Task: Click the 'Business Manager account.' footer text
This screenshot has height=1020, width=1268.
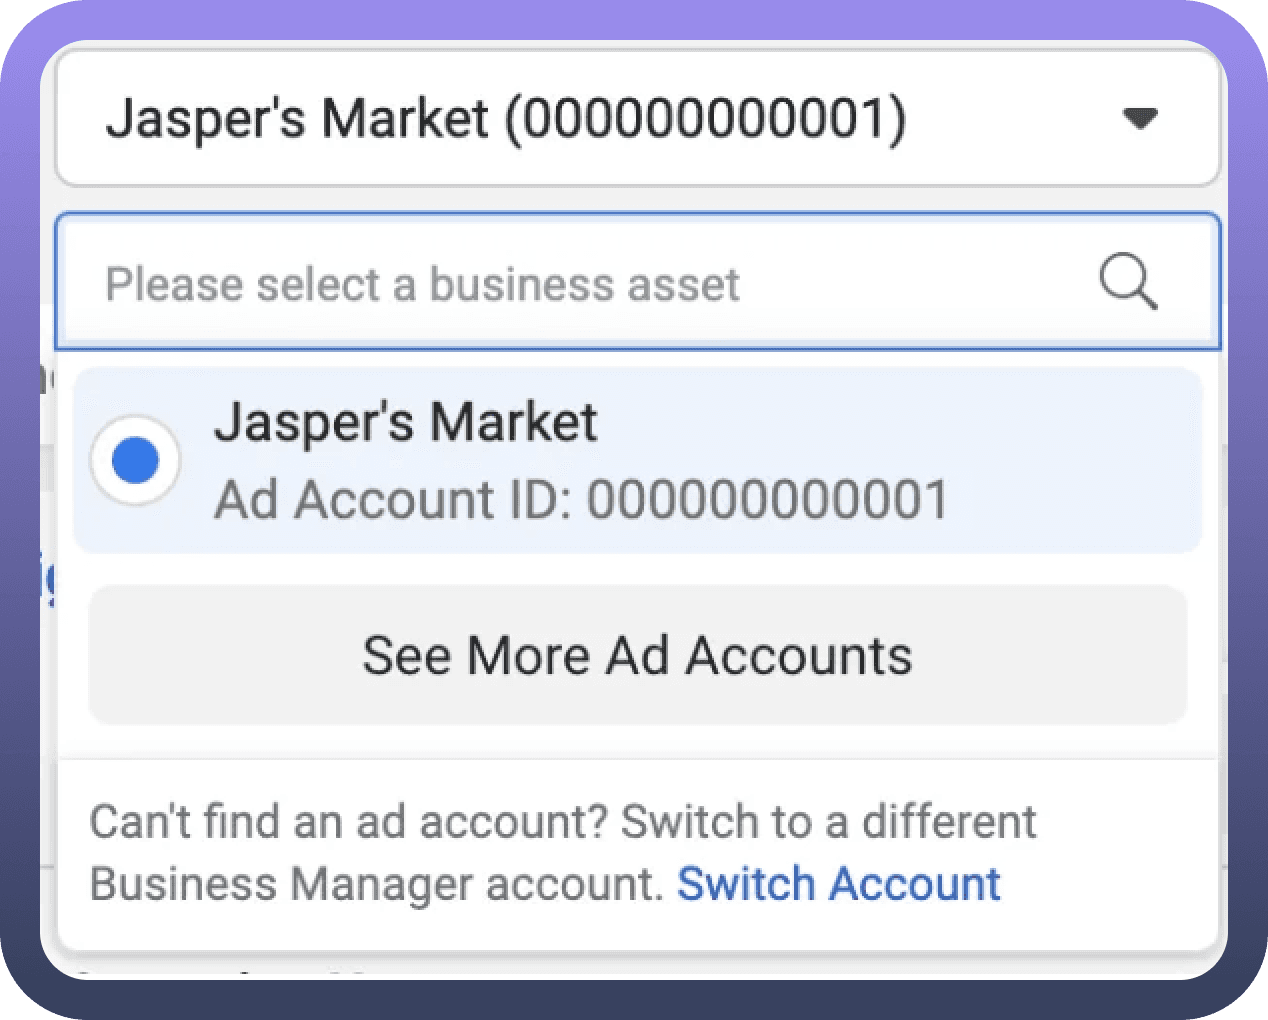Action: click(x=376, y=884)
